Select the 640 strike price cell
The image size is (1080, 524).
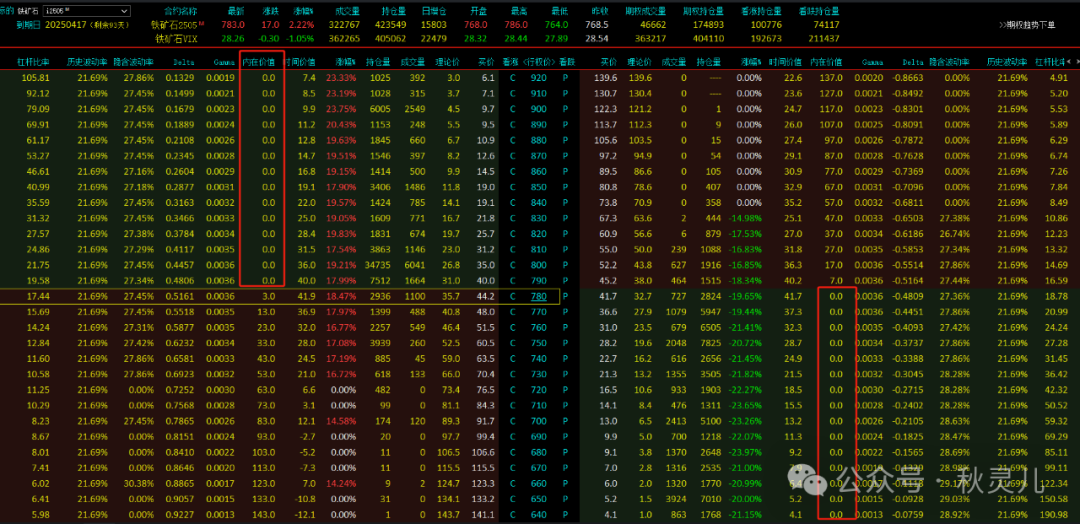coord(539,514)
